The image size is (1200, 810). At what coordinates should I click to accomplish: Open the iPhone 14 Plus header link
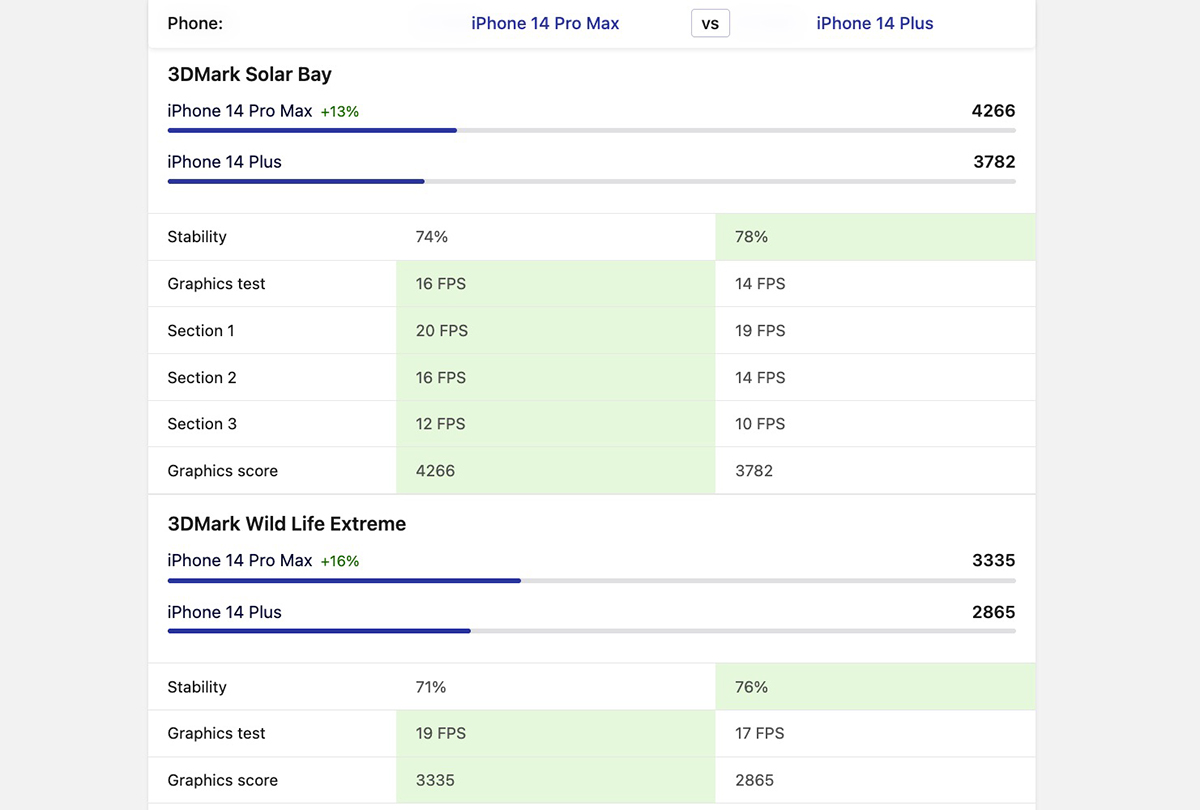click(875, 23)
